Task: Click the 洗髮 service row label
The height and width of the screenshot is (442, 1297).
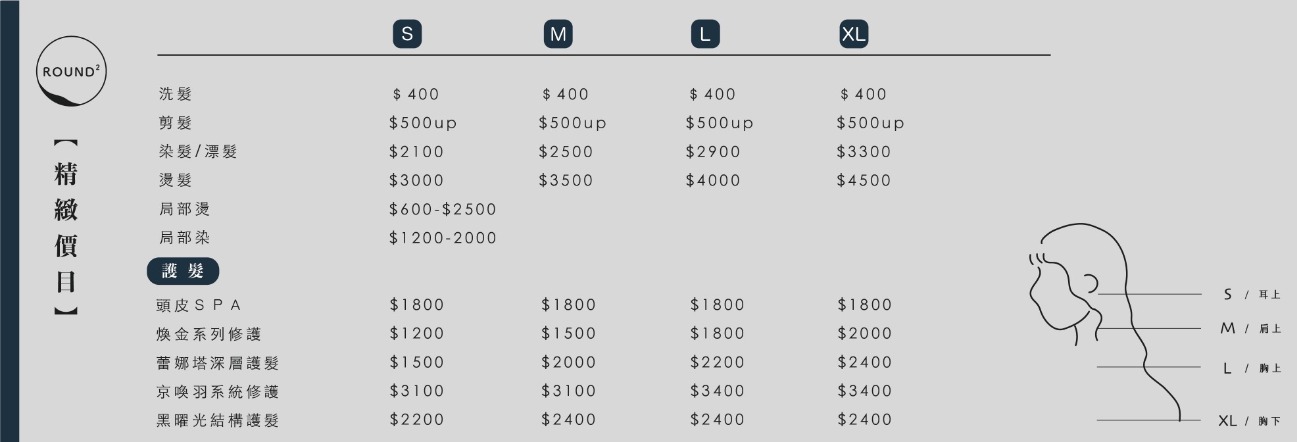Action: click(x=175, y=94)
